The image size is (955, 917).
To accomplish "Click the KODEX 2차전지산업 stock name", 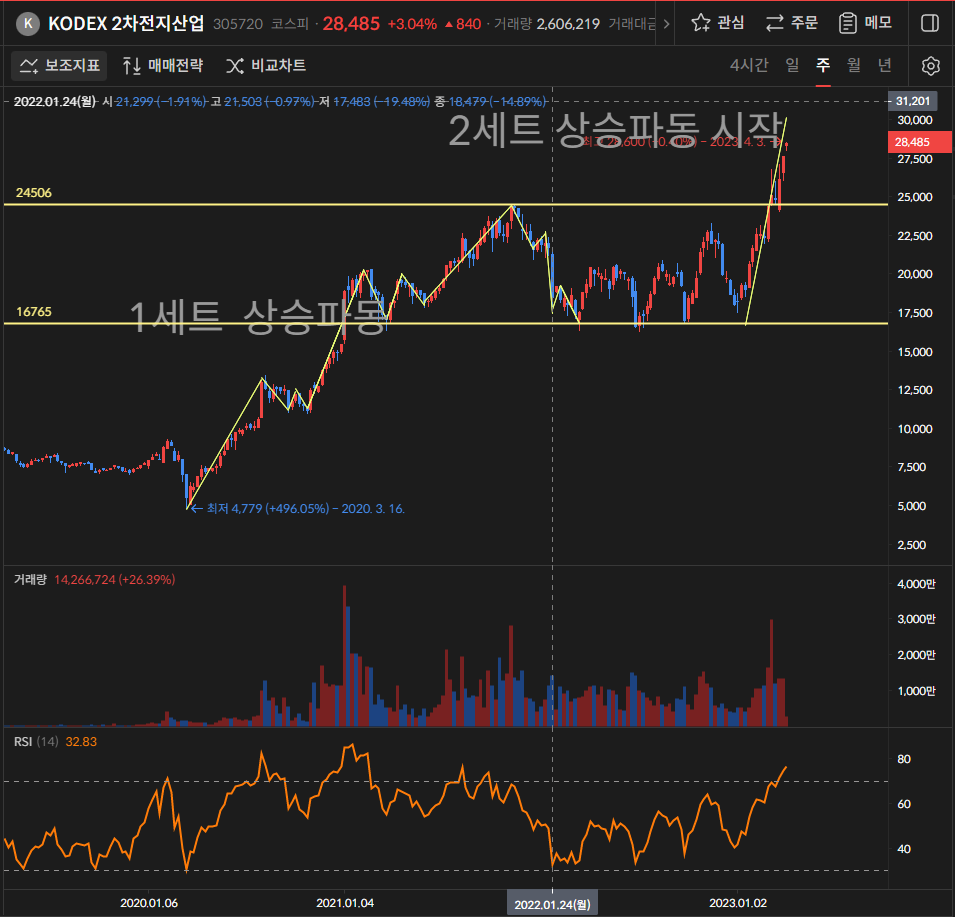I will pyautogui.click(x=126, y=24).
